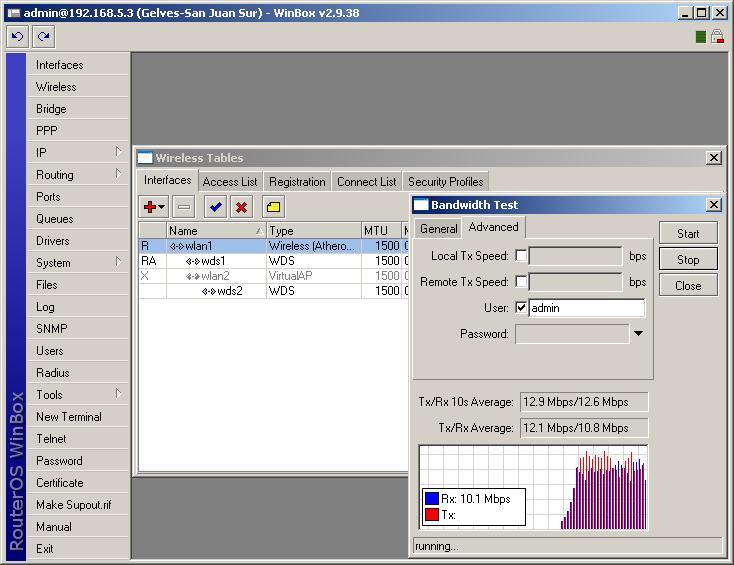
Task: Click the Tx/Rx Average value field
Action: point(584,428)
